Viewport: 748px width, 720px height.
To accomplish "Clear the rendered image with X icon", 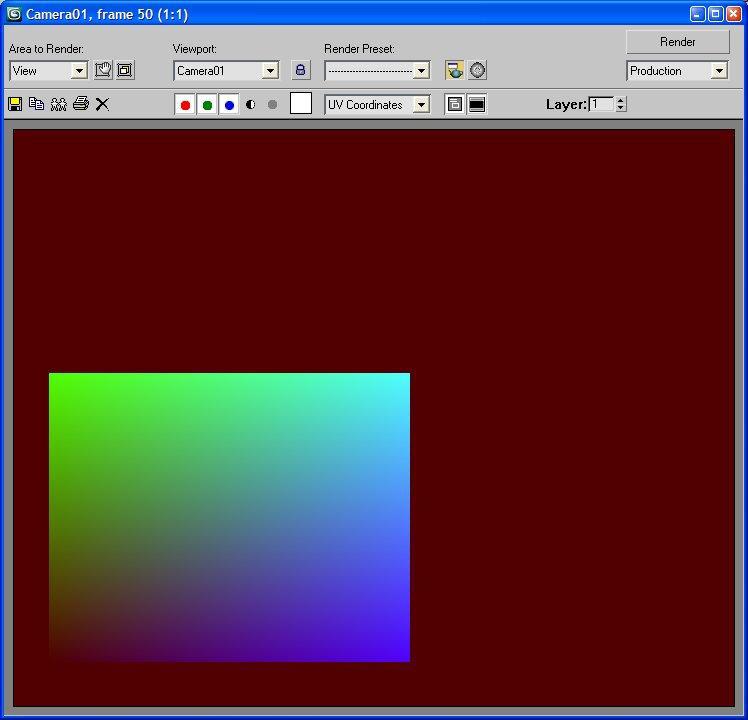I will click(102, 104).
